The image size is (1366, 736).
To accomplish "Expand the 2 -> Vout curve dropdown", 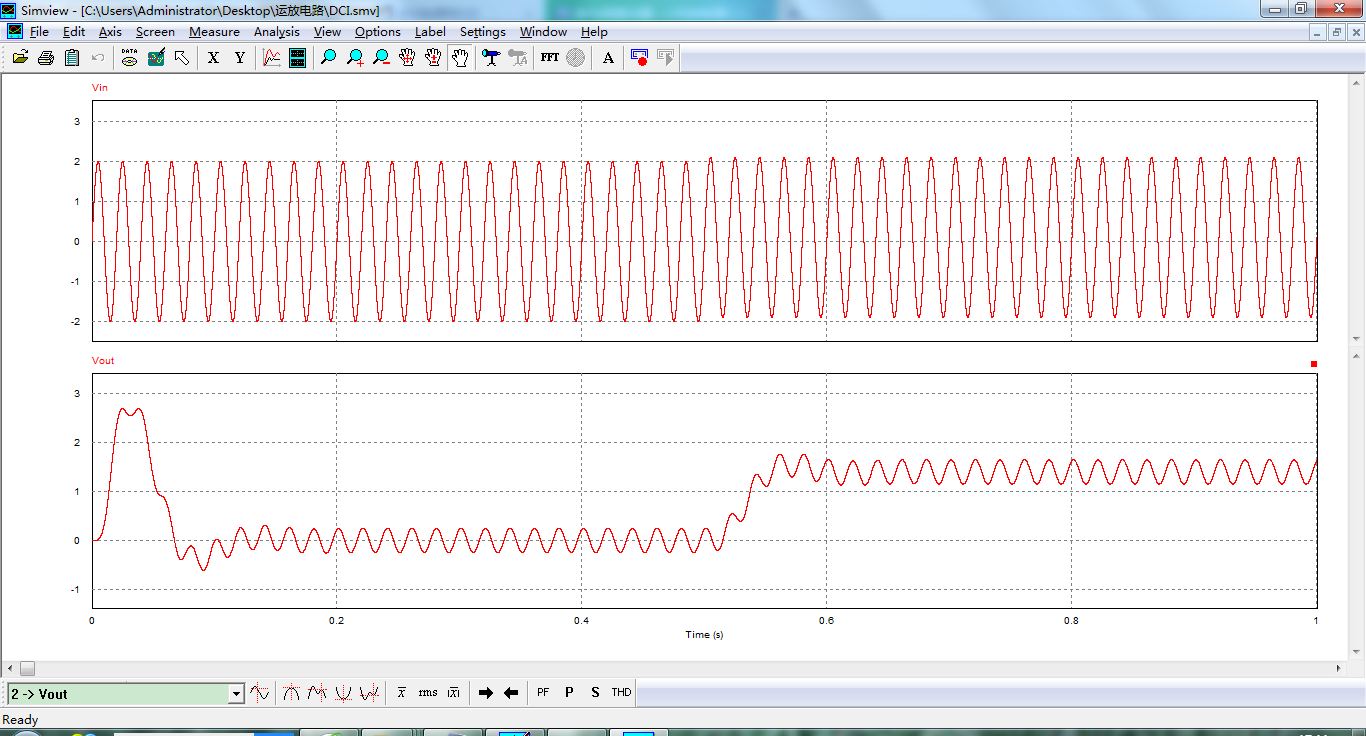I will (236, 694).
